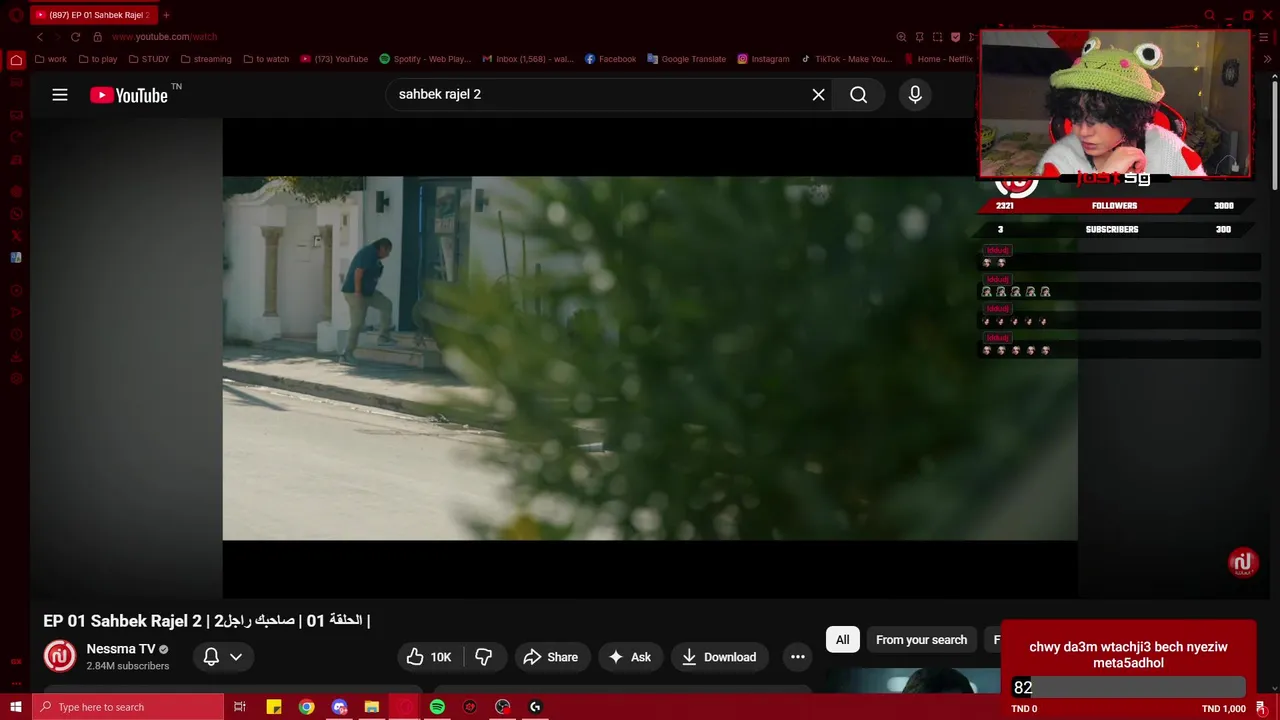Open a new browser tab
Image resolution: width=1280 pixels, height=720 pixels.
pyautogui.click(x=166, y=15)
